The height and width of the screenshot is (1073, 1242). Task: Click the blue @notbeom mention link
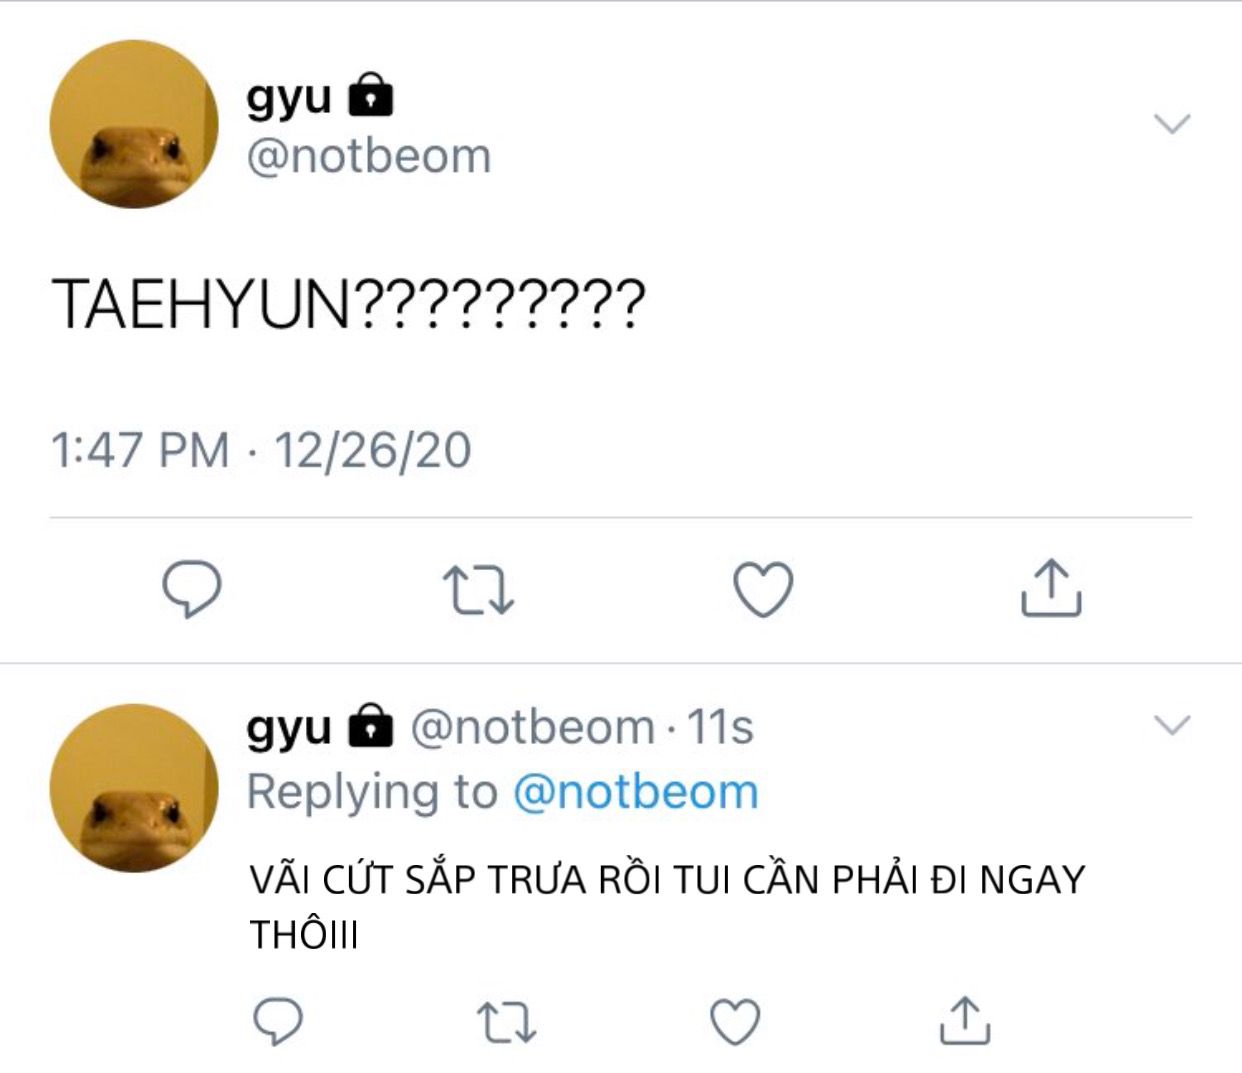[x=636, y=792]
